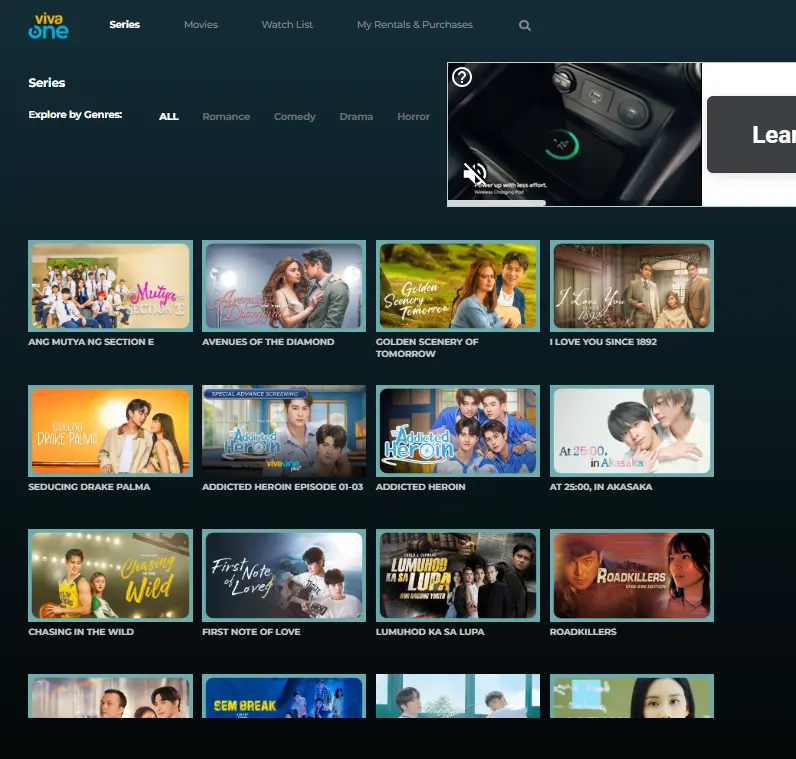Click the 'LUMUHOD KA SA LUPA' title
This screenshot has height=759, width=796.
coord(430,632)
